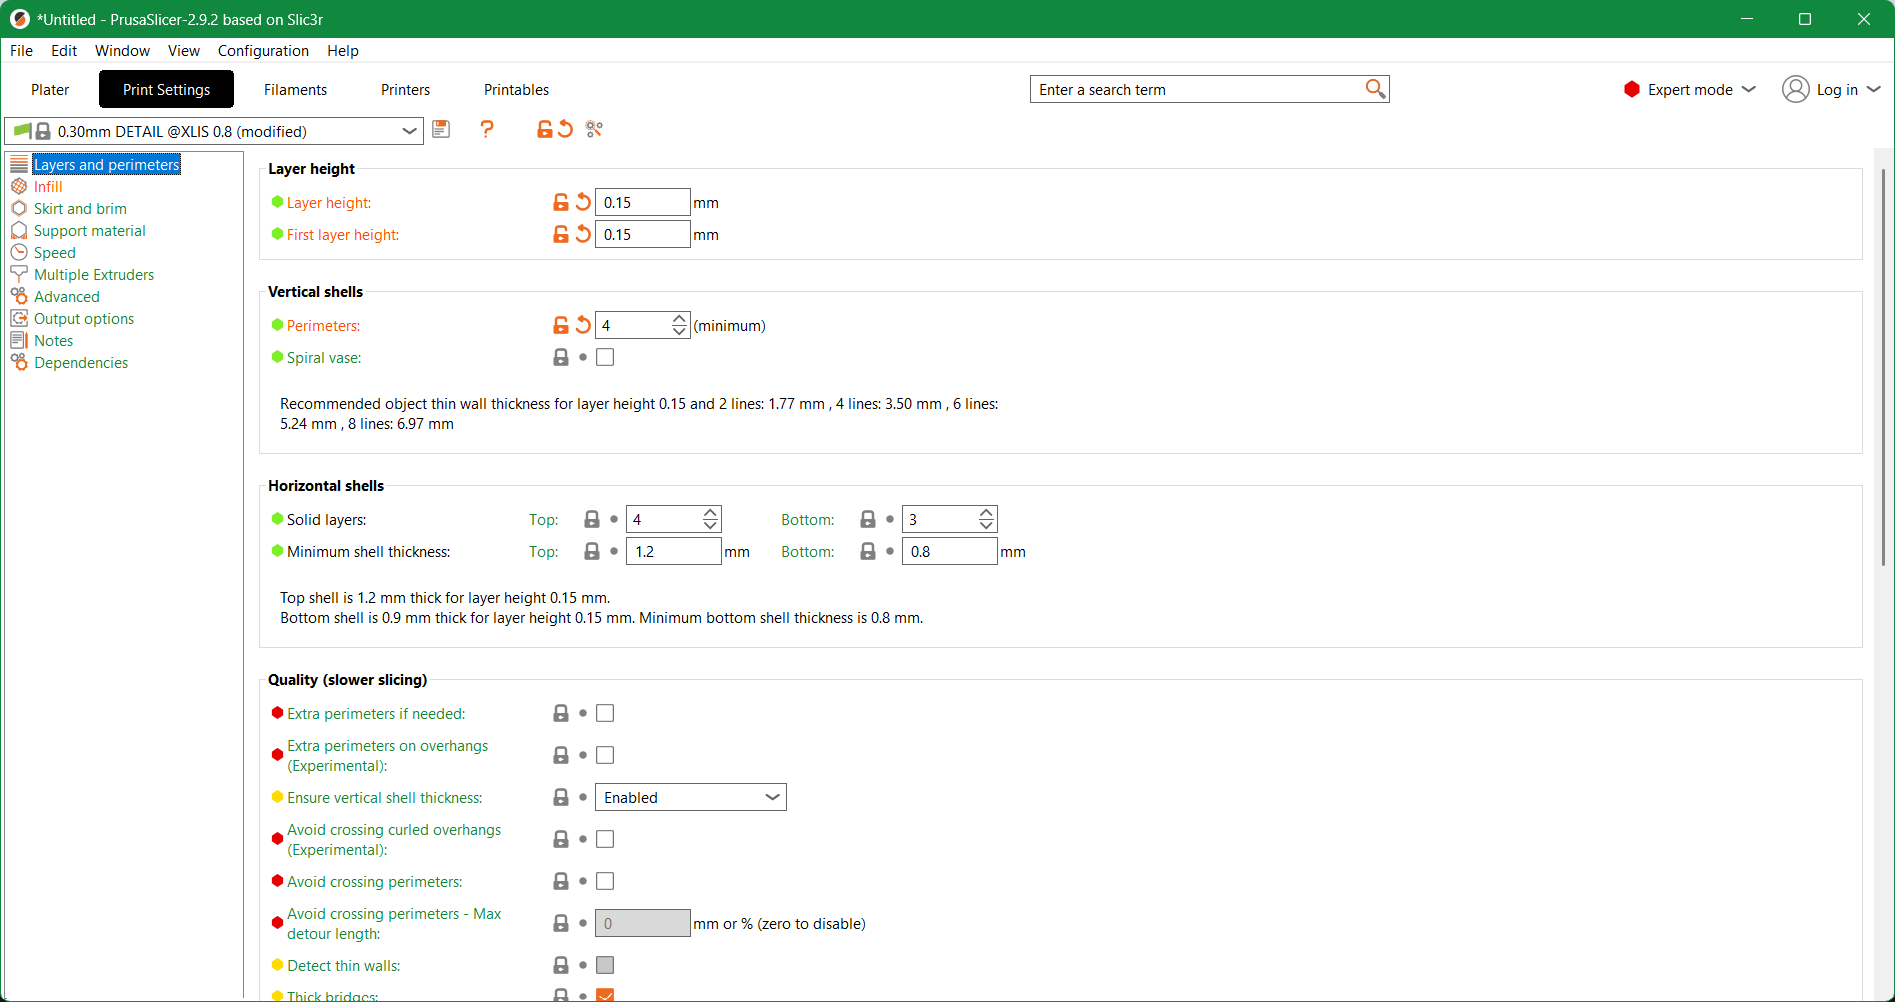Viewport: 1895px width, 1002px height.
Task: Click the user account avatar icon
Action: (1796, 89)
